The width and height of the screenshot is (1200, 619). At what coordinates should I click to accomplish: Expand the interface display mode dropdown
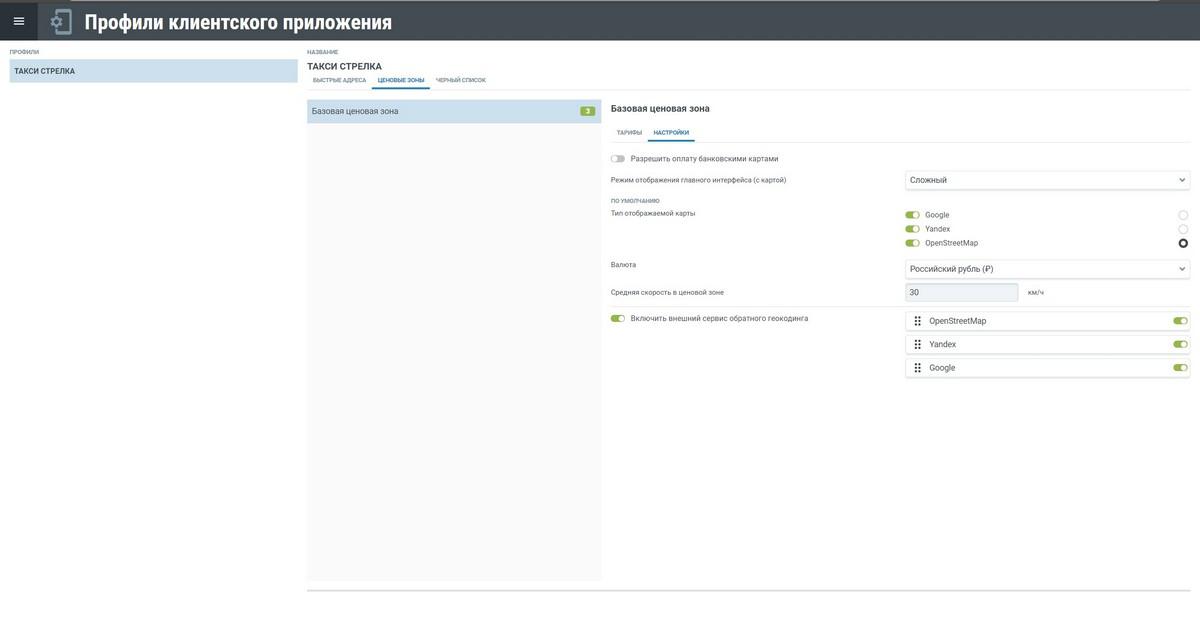coord(1047,180)
